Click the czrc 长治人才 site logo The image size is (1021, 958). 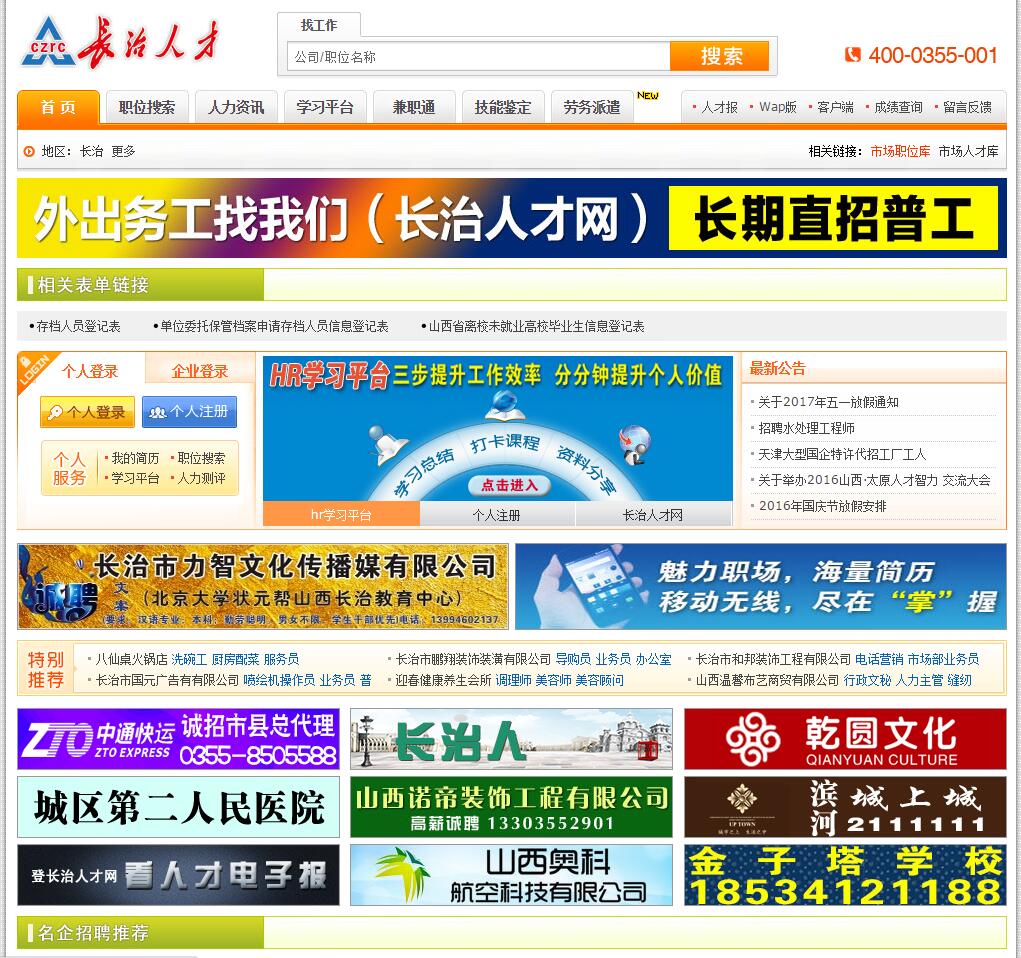[x=120, y=43]
